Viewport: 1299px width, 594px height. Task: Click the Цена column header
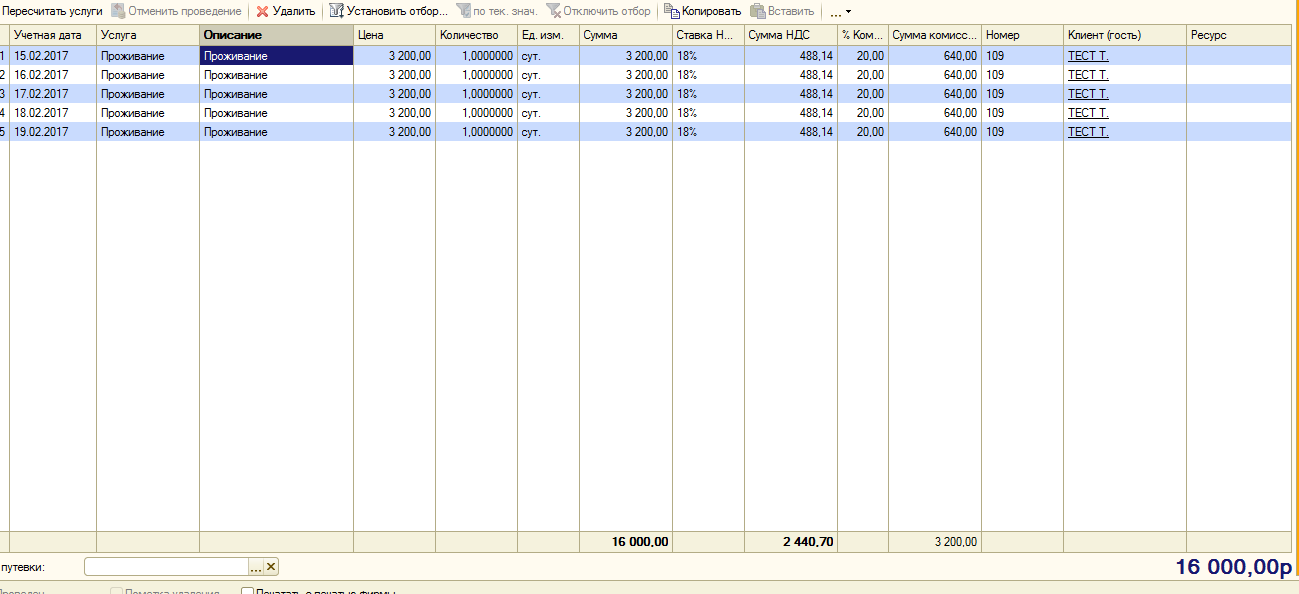[x=394, y=35]
